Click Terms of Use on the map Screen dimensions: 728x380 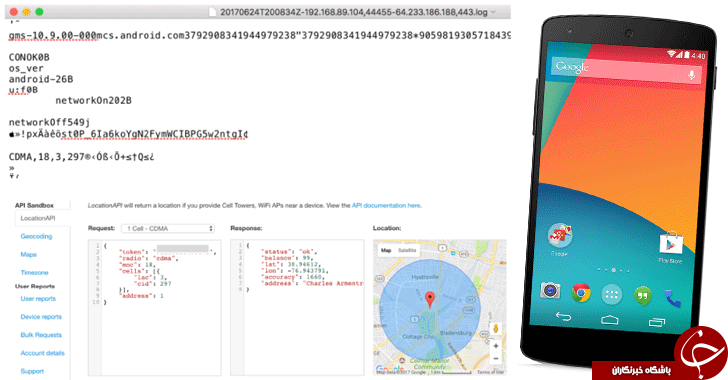click(490, 372)
